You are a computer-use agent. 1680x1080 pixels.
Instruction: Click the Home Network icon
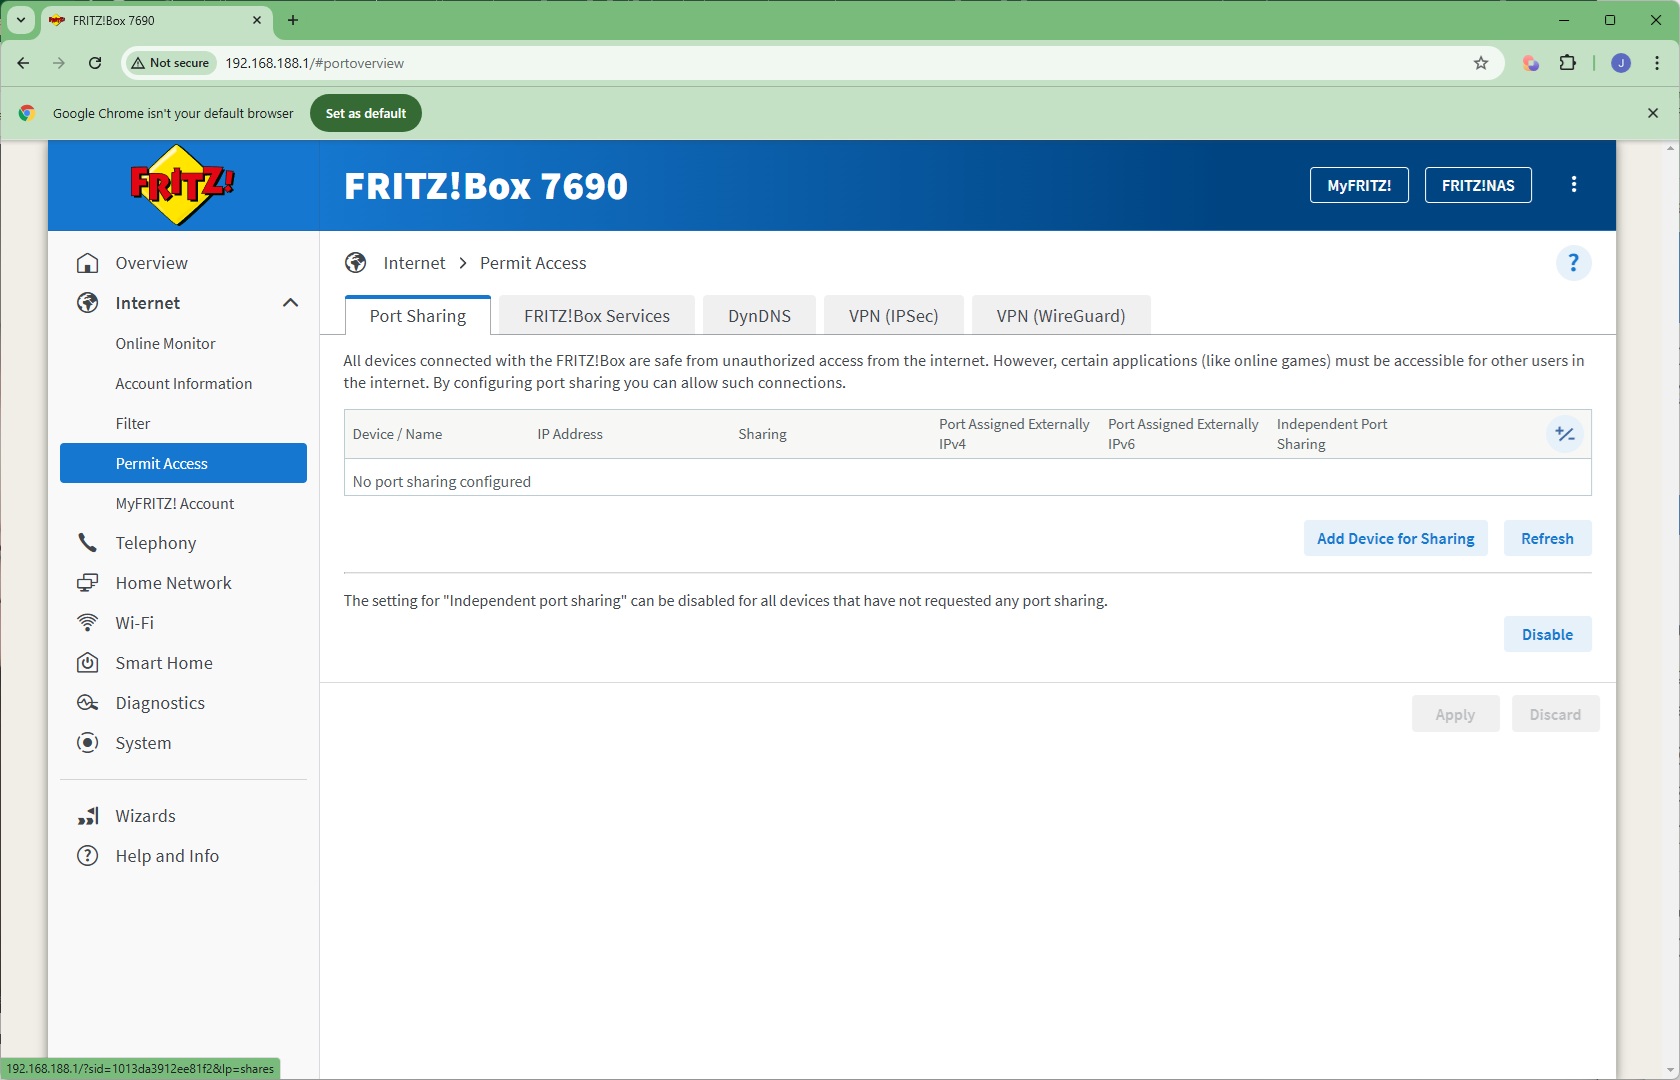(x=88, y=583)
